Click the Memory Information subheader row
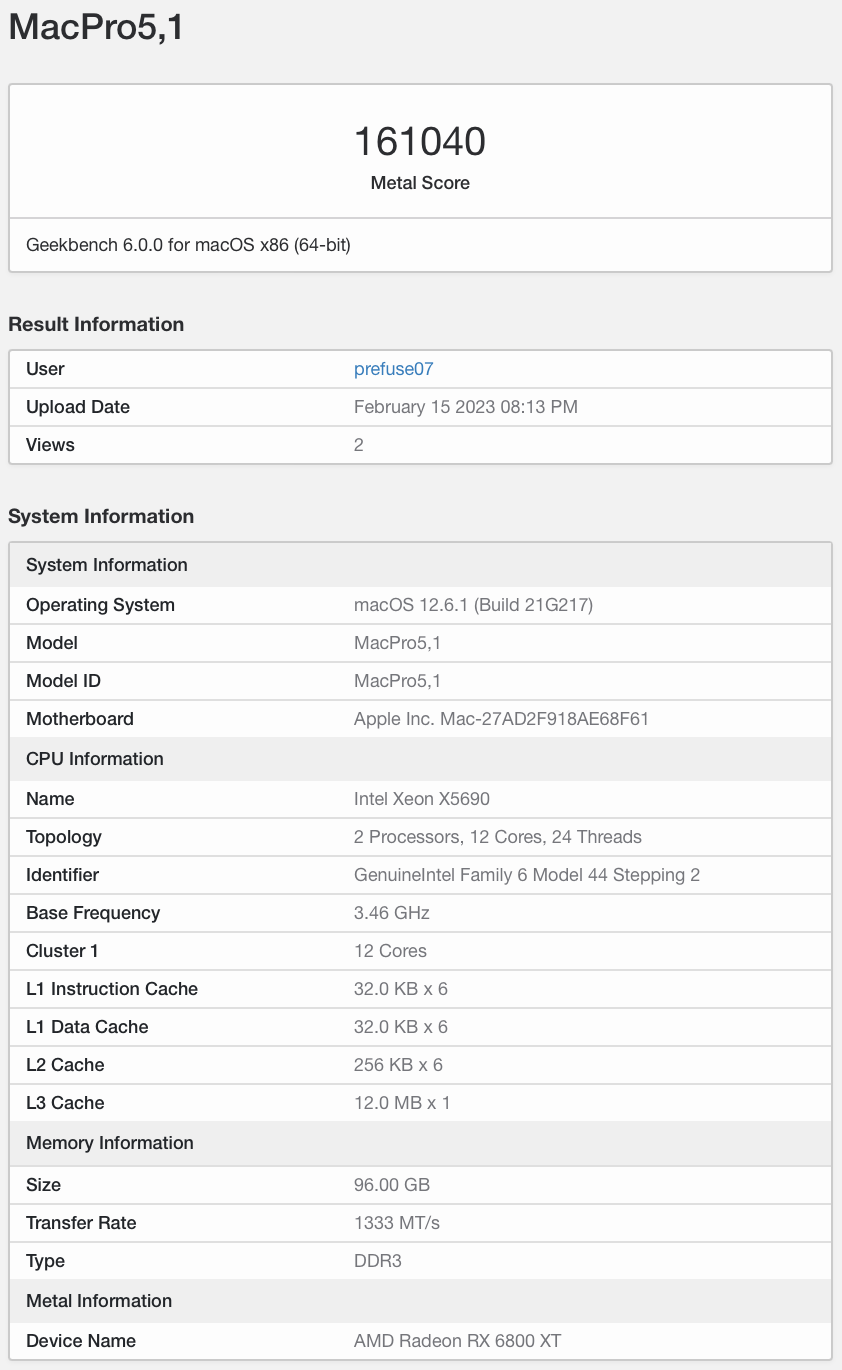This screenshot has height=1370, width=842. (420, 1143)
